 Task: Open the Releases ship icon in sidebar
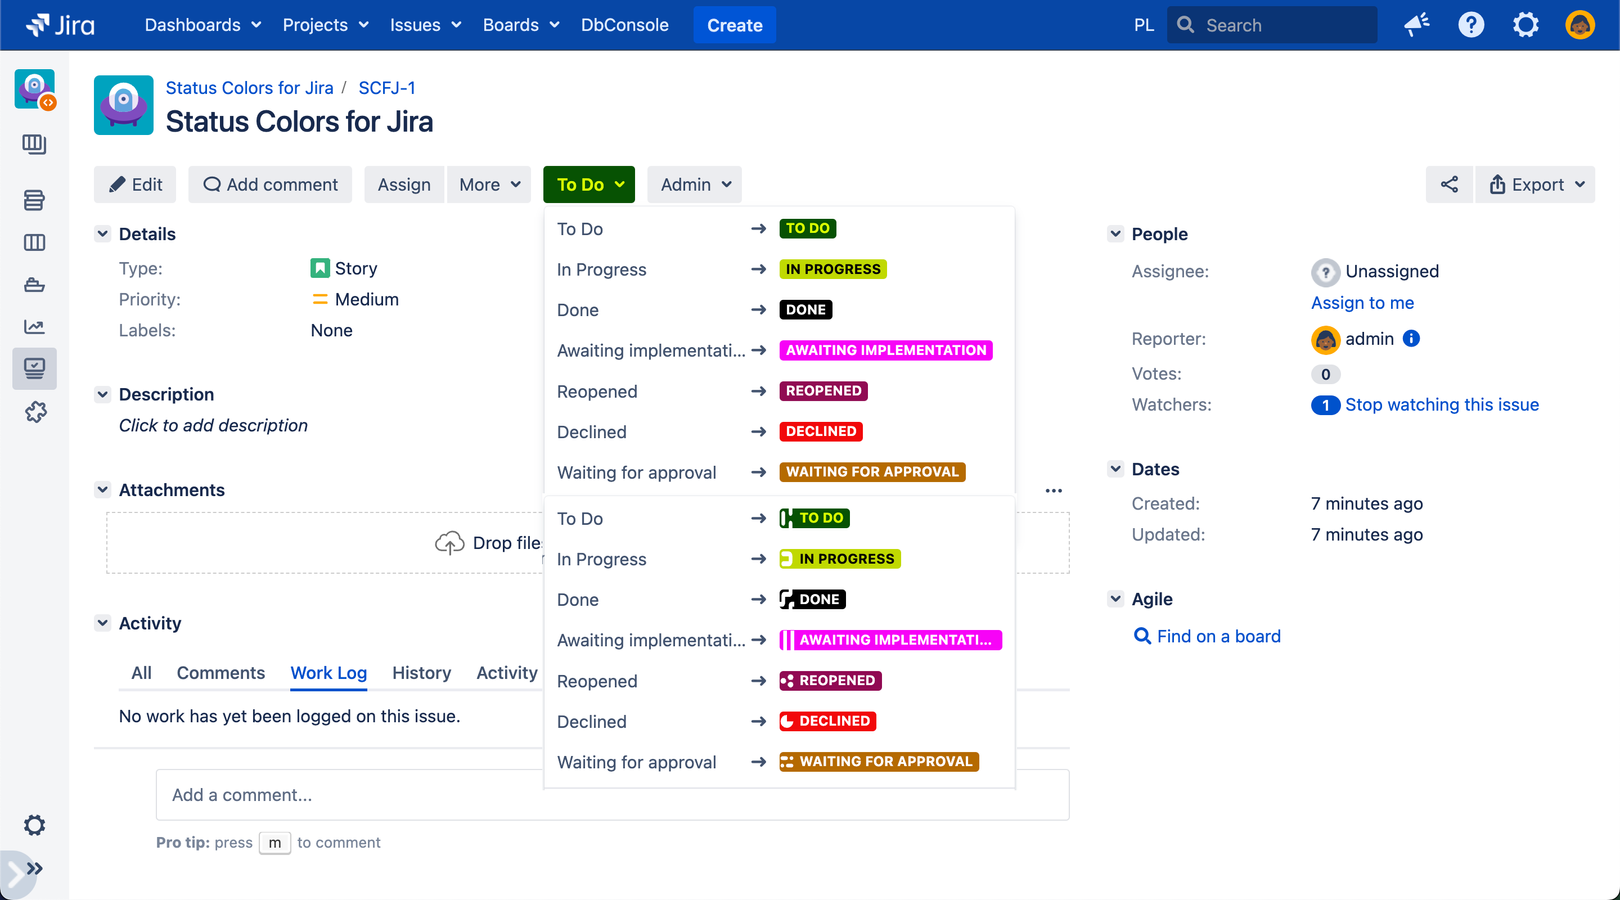tap(34, 285)
